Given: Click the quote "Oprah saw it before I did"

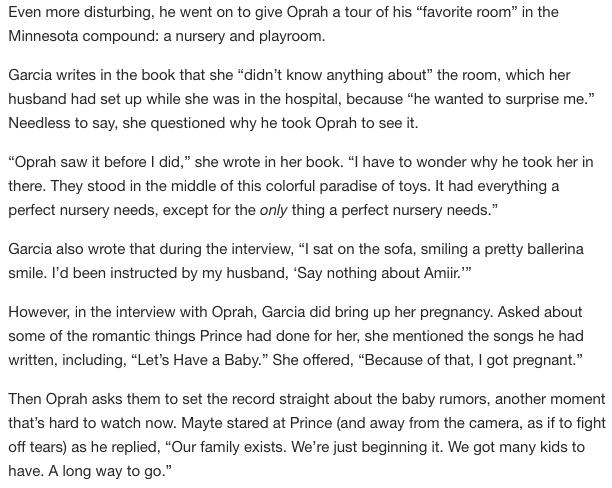Looking at the screenshot, I should tap(96, 162).
